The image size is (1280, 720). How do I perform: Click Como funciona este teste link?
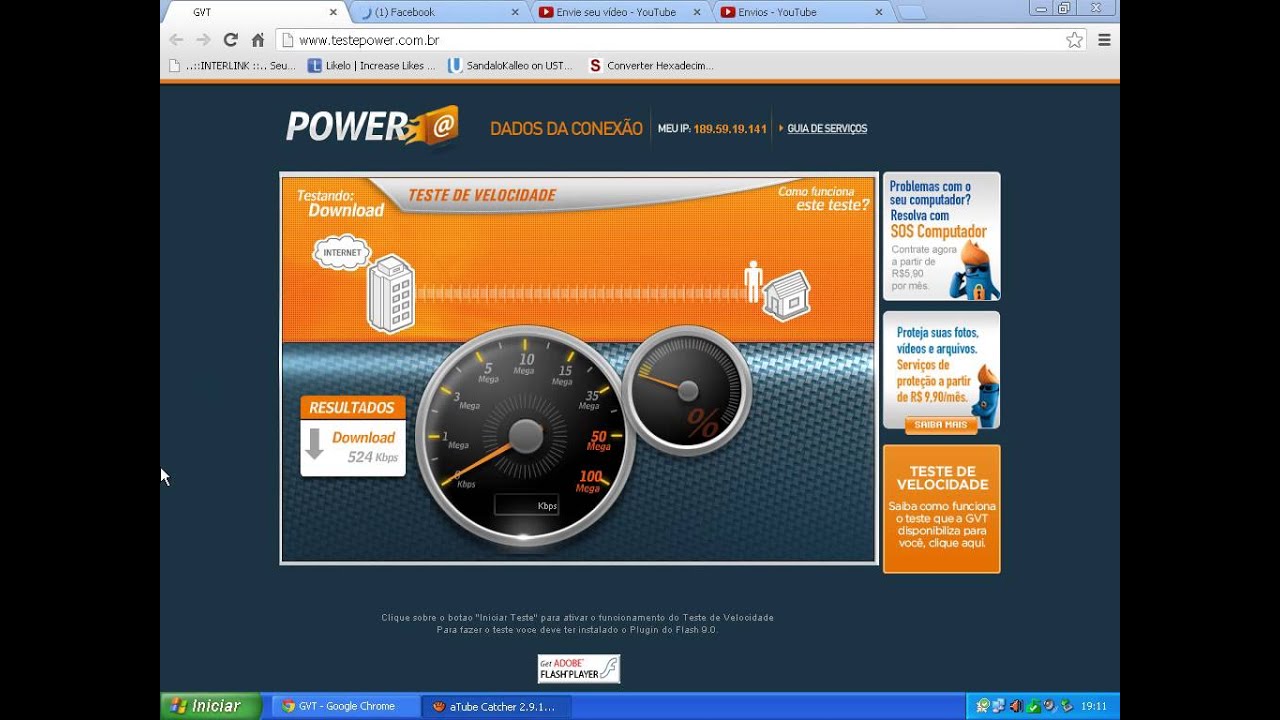[x=823, y=198]
